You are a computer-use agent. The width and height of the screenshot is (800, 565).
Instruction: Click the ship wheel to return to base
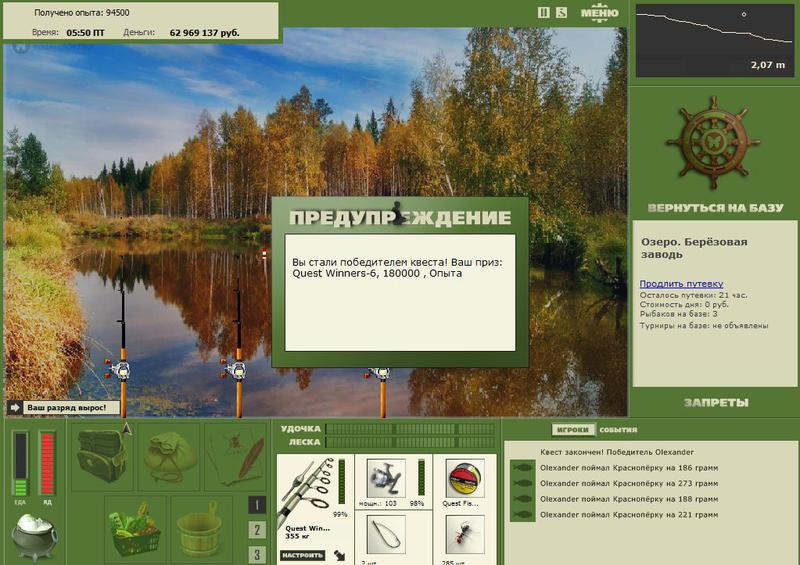click(713, 141)
